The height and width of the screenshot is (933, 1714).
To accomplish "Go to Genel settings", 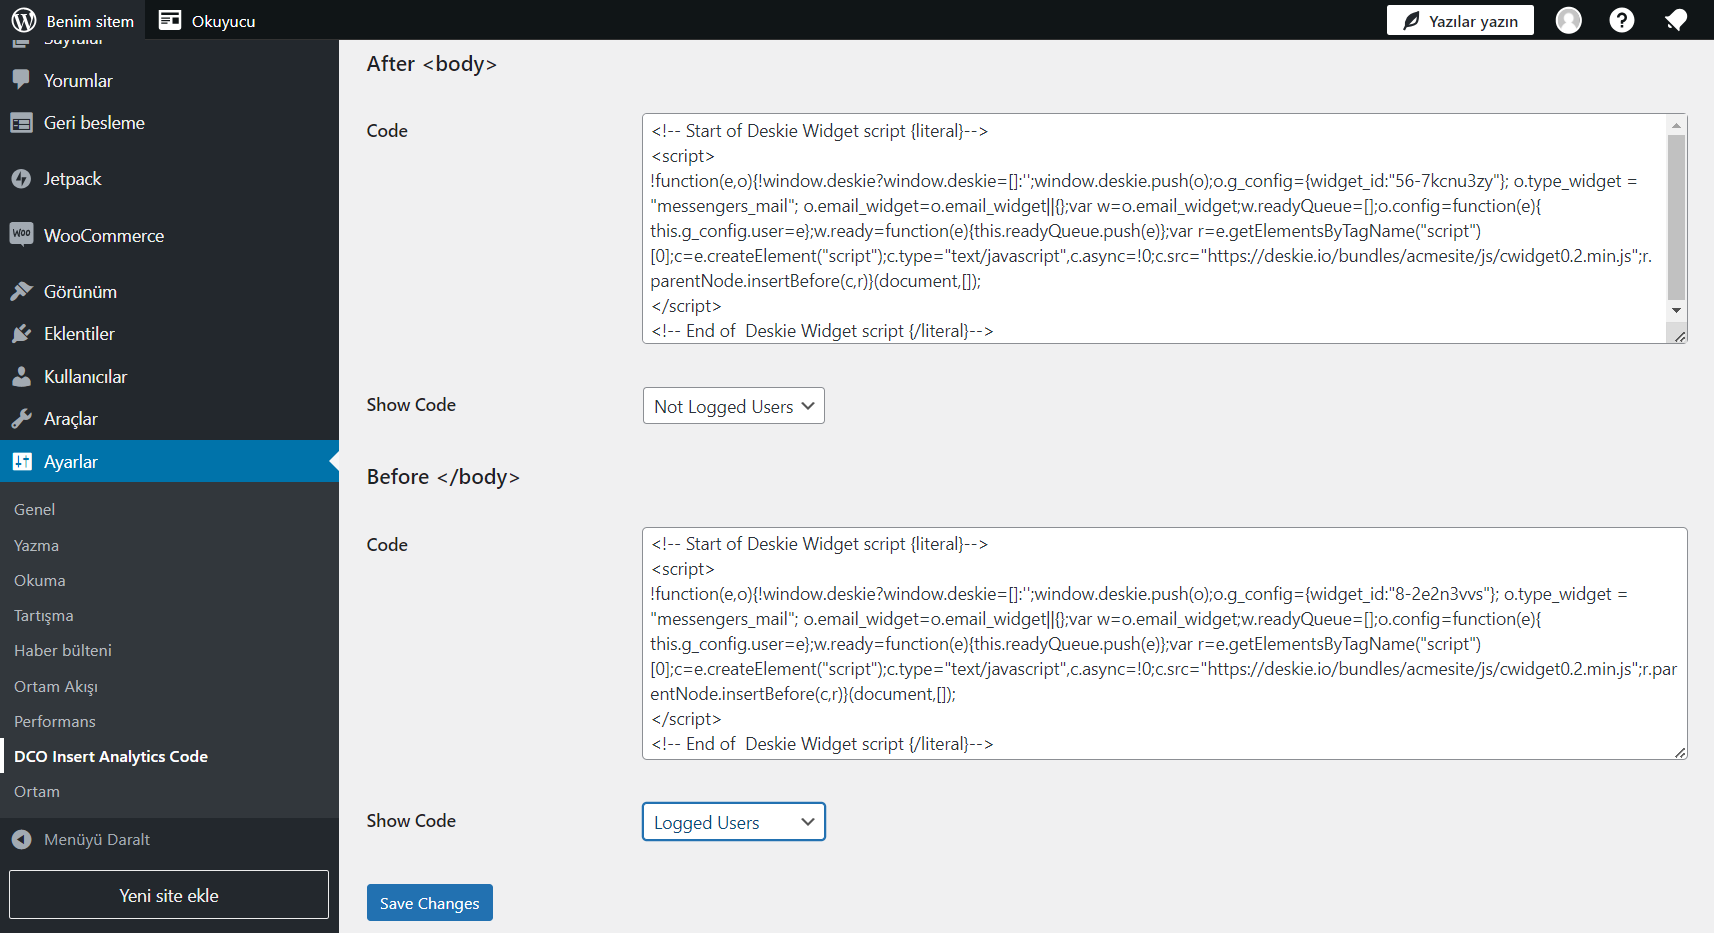I will click(x=35, y=510).
